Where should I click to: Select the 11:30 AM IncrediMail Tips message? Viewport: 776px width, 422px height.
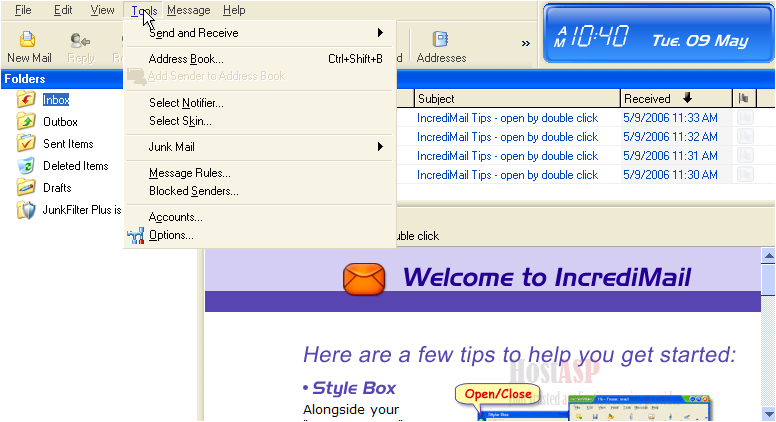pos(507,175)
